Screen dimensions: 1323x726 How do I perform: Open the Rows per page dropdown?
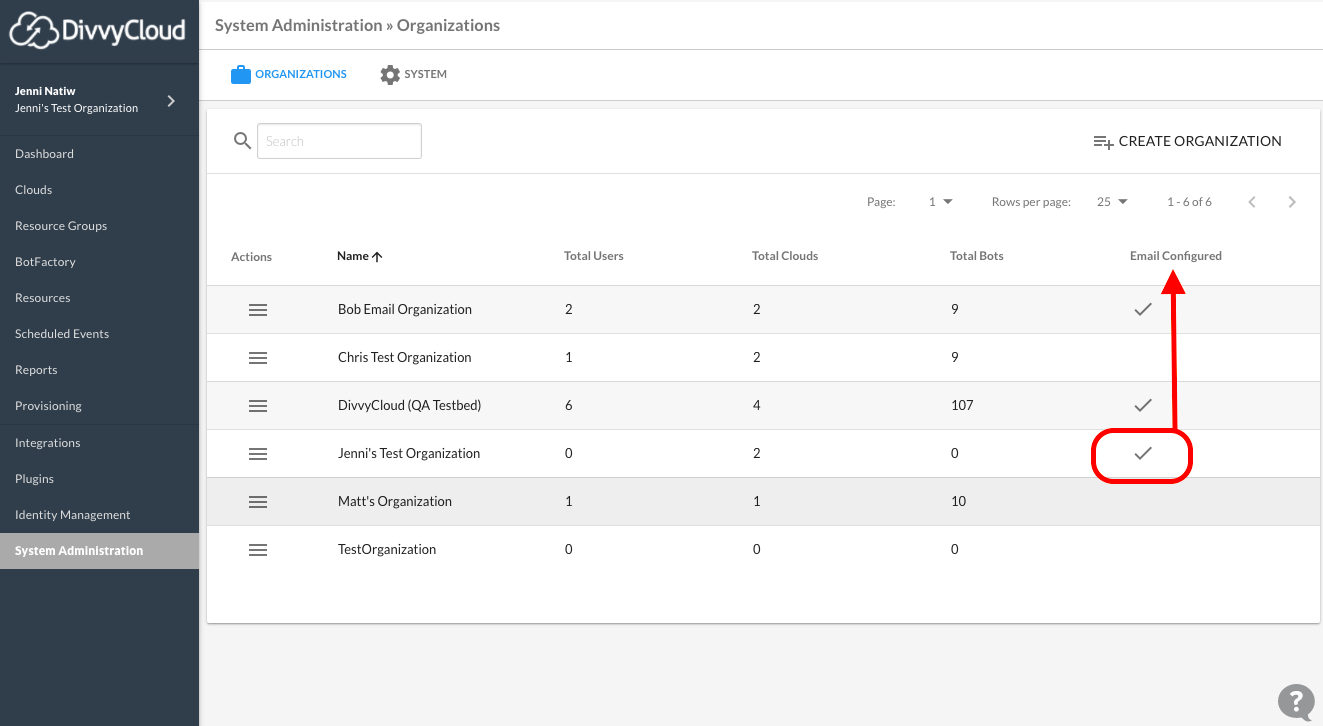1112,202
